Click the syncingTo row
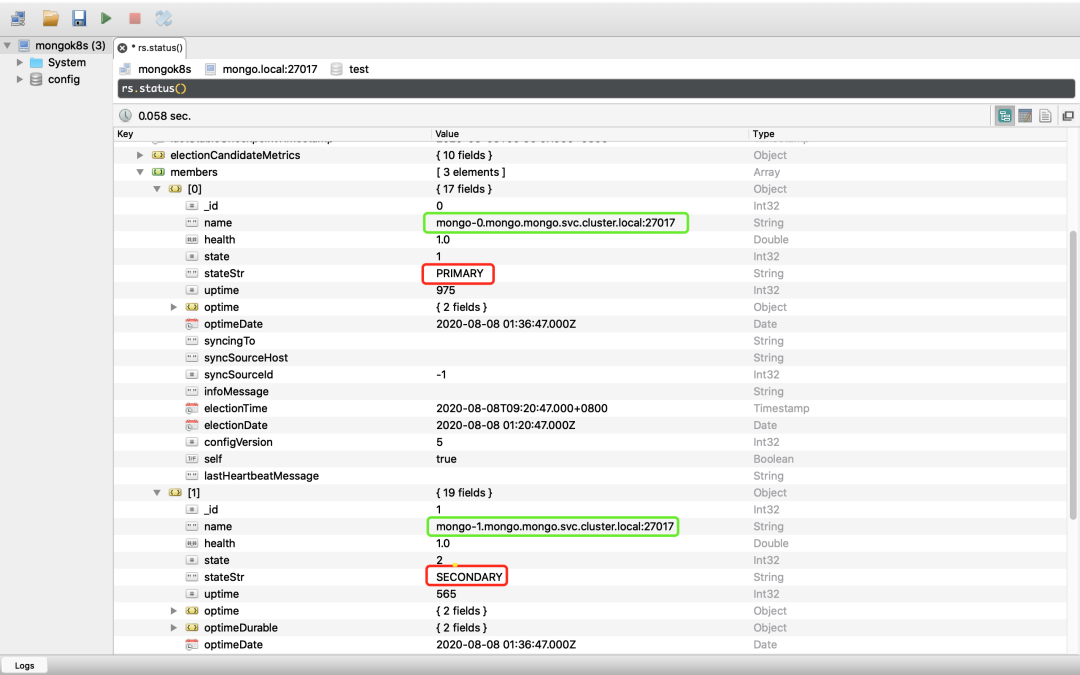The image size is (1080, 675). click(x=590, y=341)
